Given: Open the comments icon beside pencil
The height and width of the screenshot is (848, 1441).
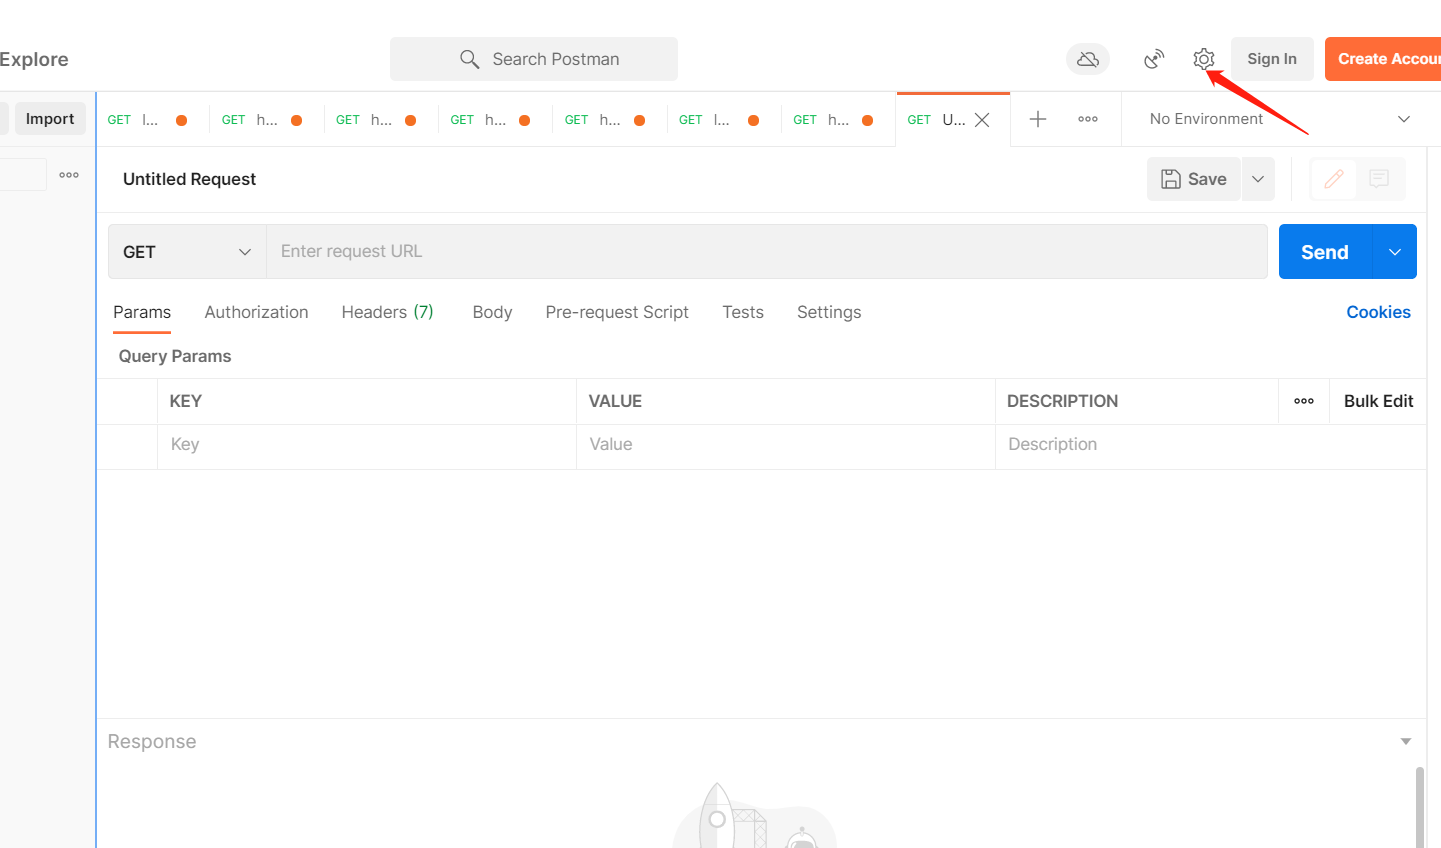Looking at the screenshot, I should [1379, 179].
